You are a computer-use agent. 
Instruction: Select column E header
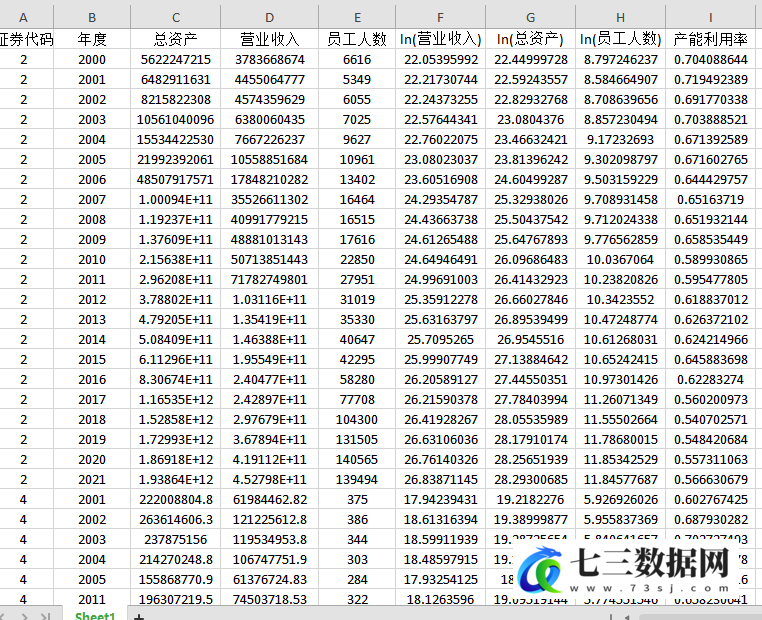[357, 17]
